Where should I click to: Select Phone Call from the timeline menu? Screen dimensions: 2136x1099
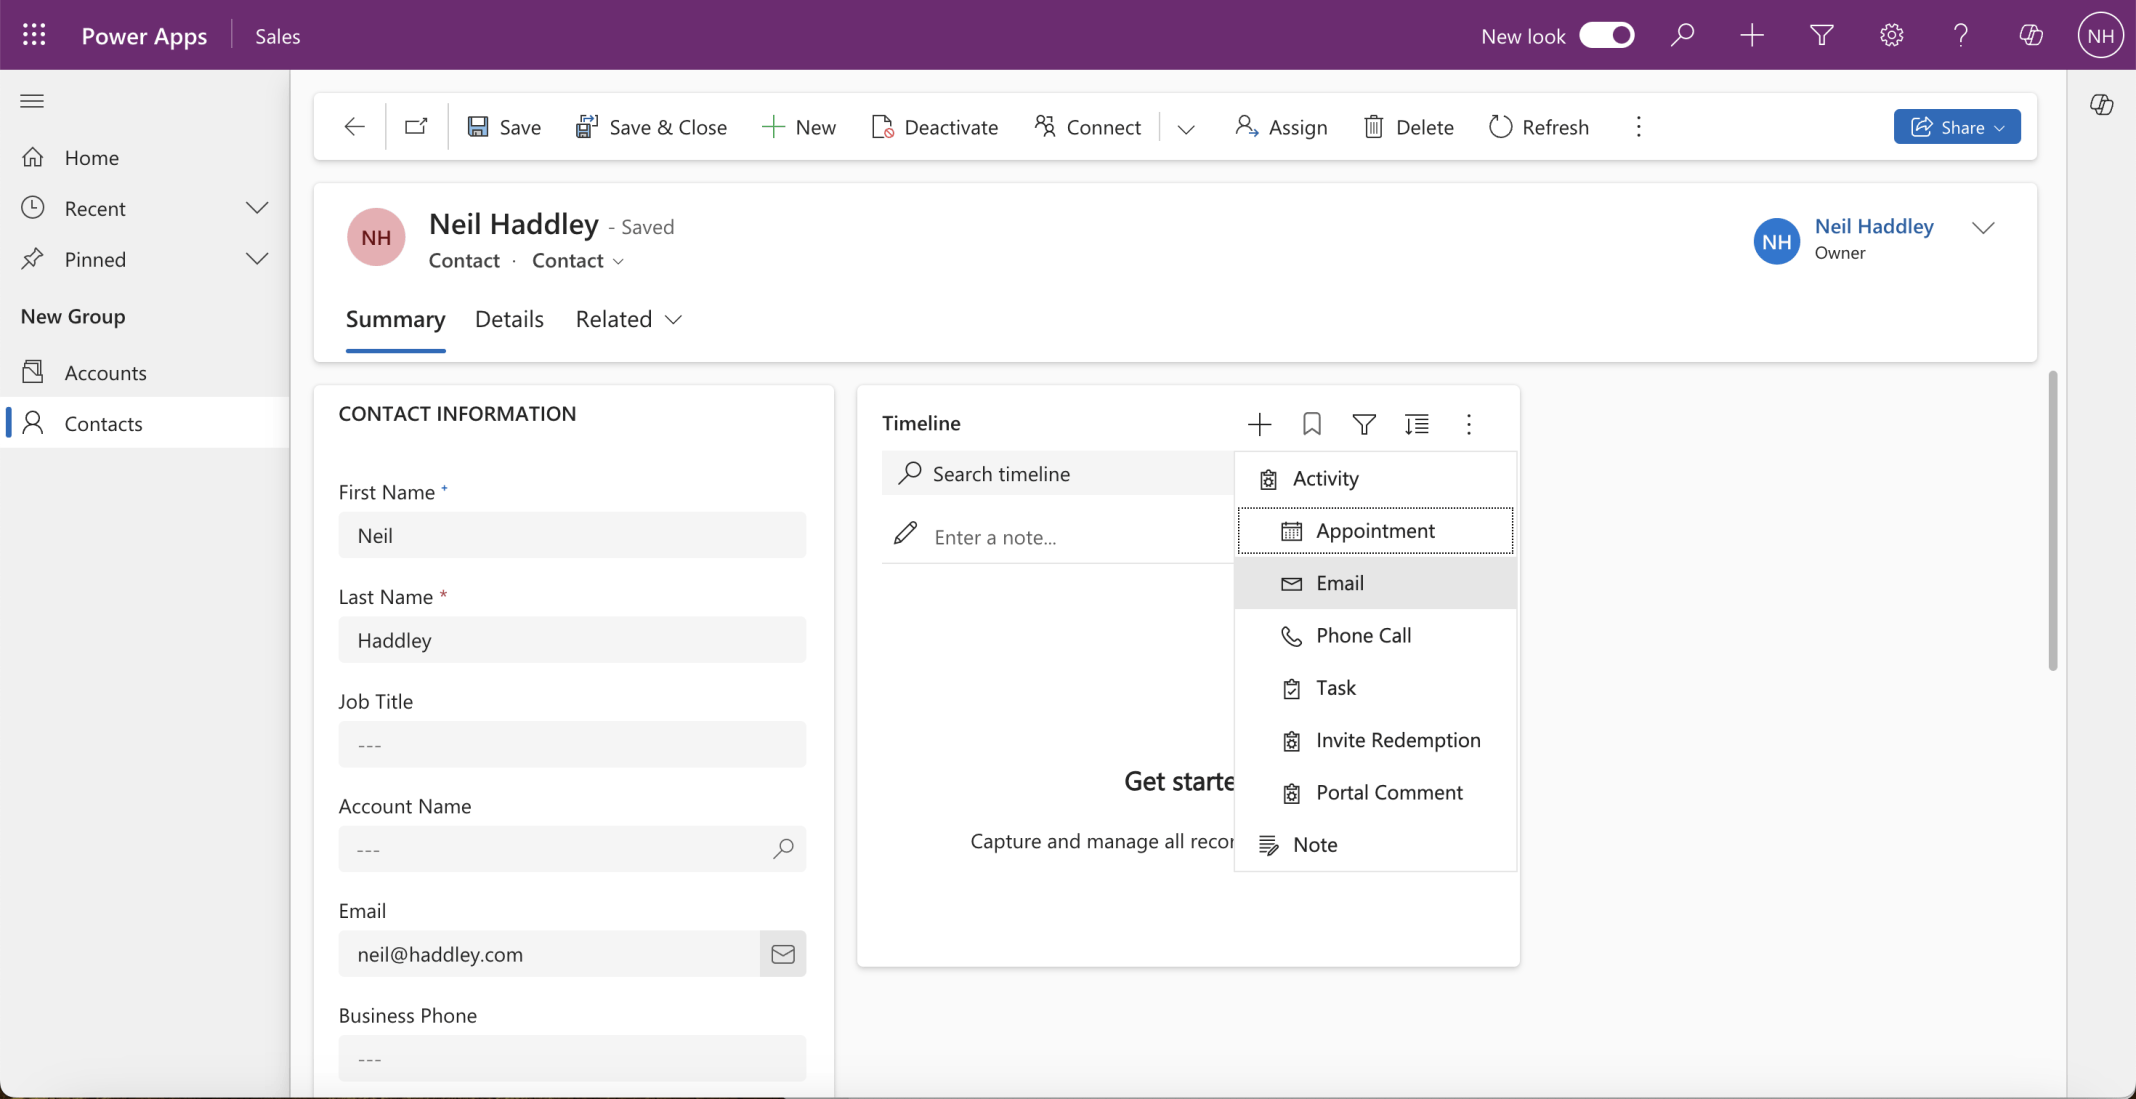(x=1363, y=635)
